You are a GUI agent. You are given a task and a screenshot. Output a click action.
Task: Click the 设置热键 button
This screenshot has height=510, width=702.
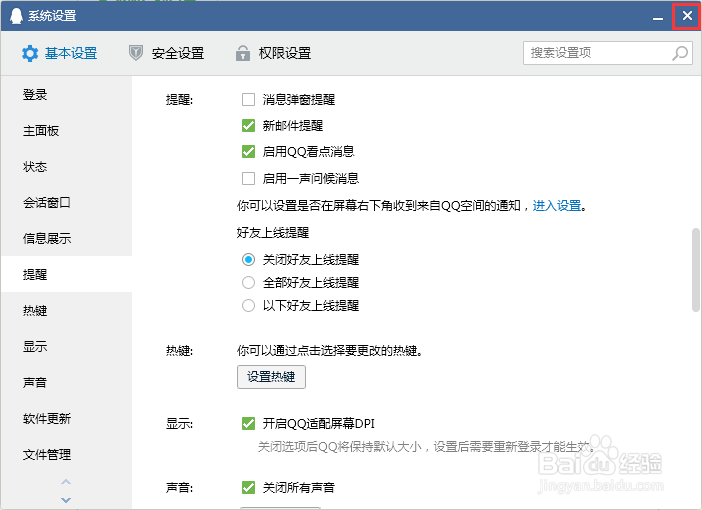pos(271,377)
